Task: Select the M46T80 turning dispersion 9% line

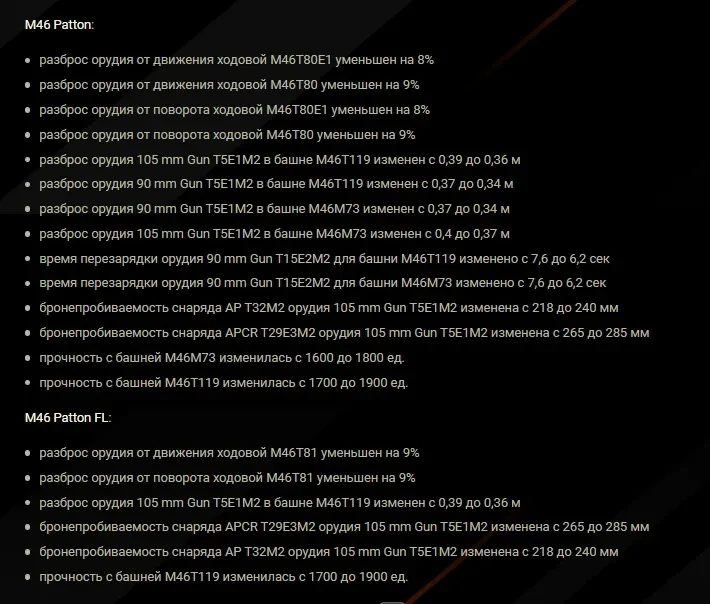Action: click(x=227, y=134)
